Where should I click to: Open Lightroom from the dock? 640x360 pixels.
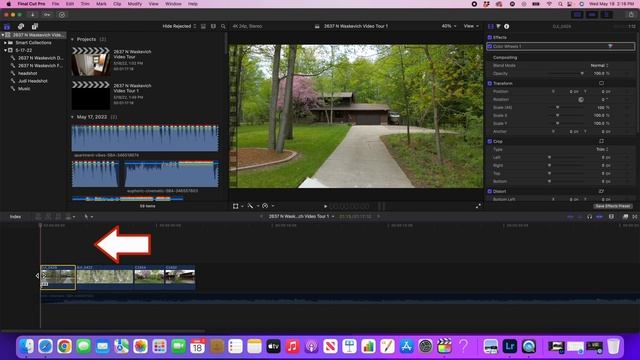(x=509, y=347)
